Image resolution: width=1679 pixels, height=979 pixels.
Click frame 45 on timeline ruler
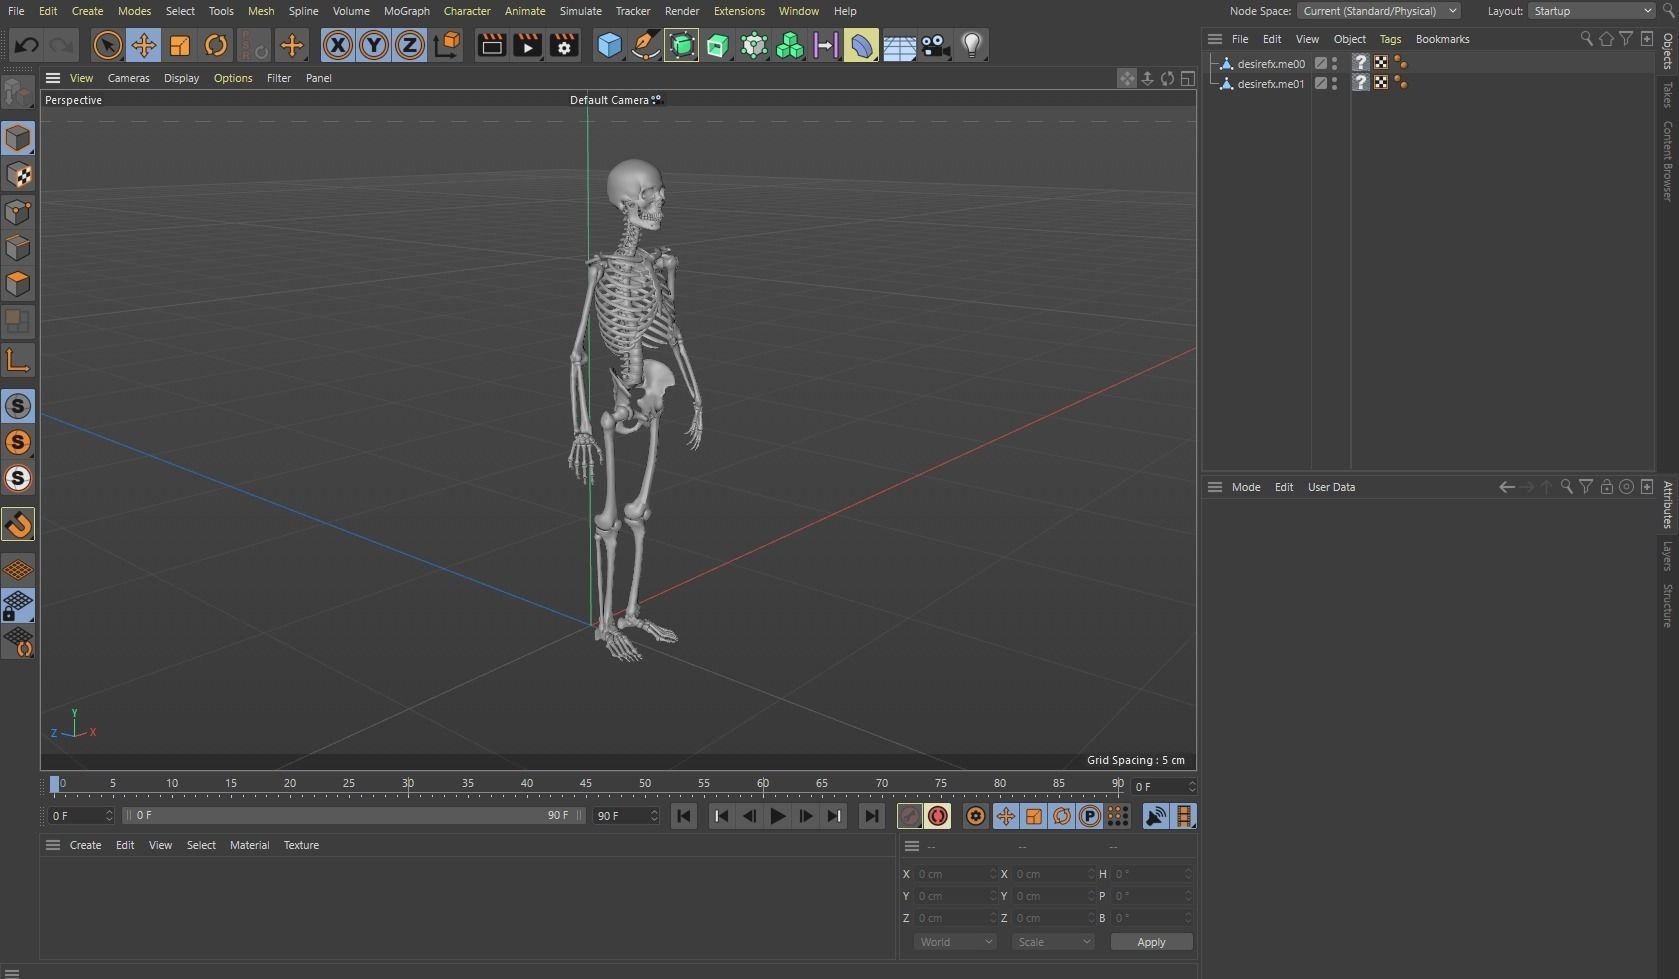[x=585, y=783]
